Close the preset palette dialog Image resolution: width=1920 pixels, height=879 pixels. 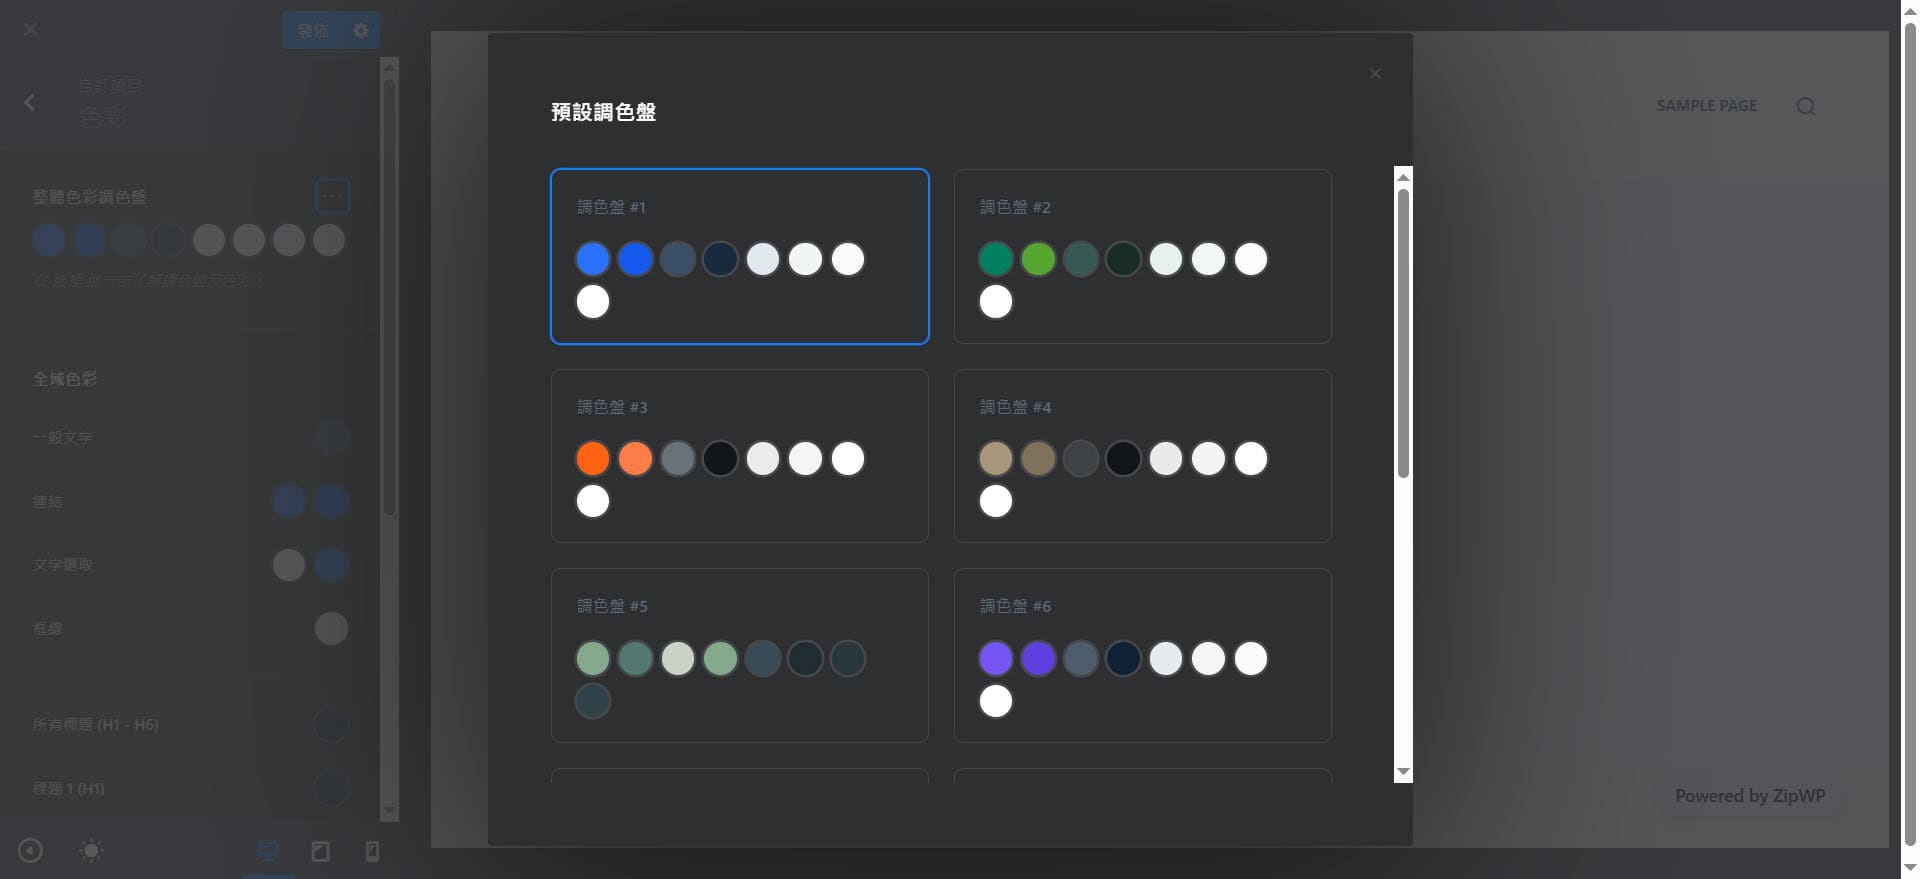click(x=1375, y=73)
